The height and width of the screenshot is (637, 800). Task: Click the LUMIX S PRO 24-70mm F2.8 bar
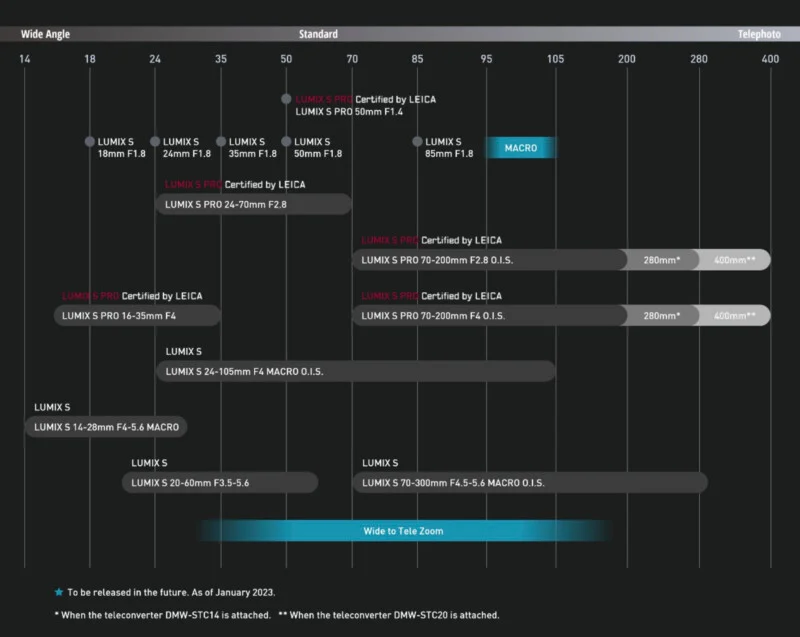(x=253, y=204)
